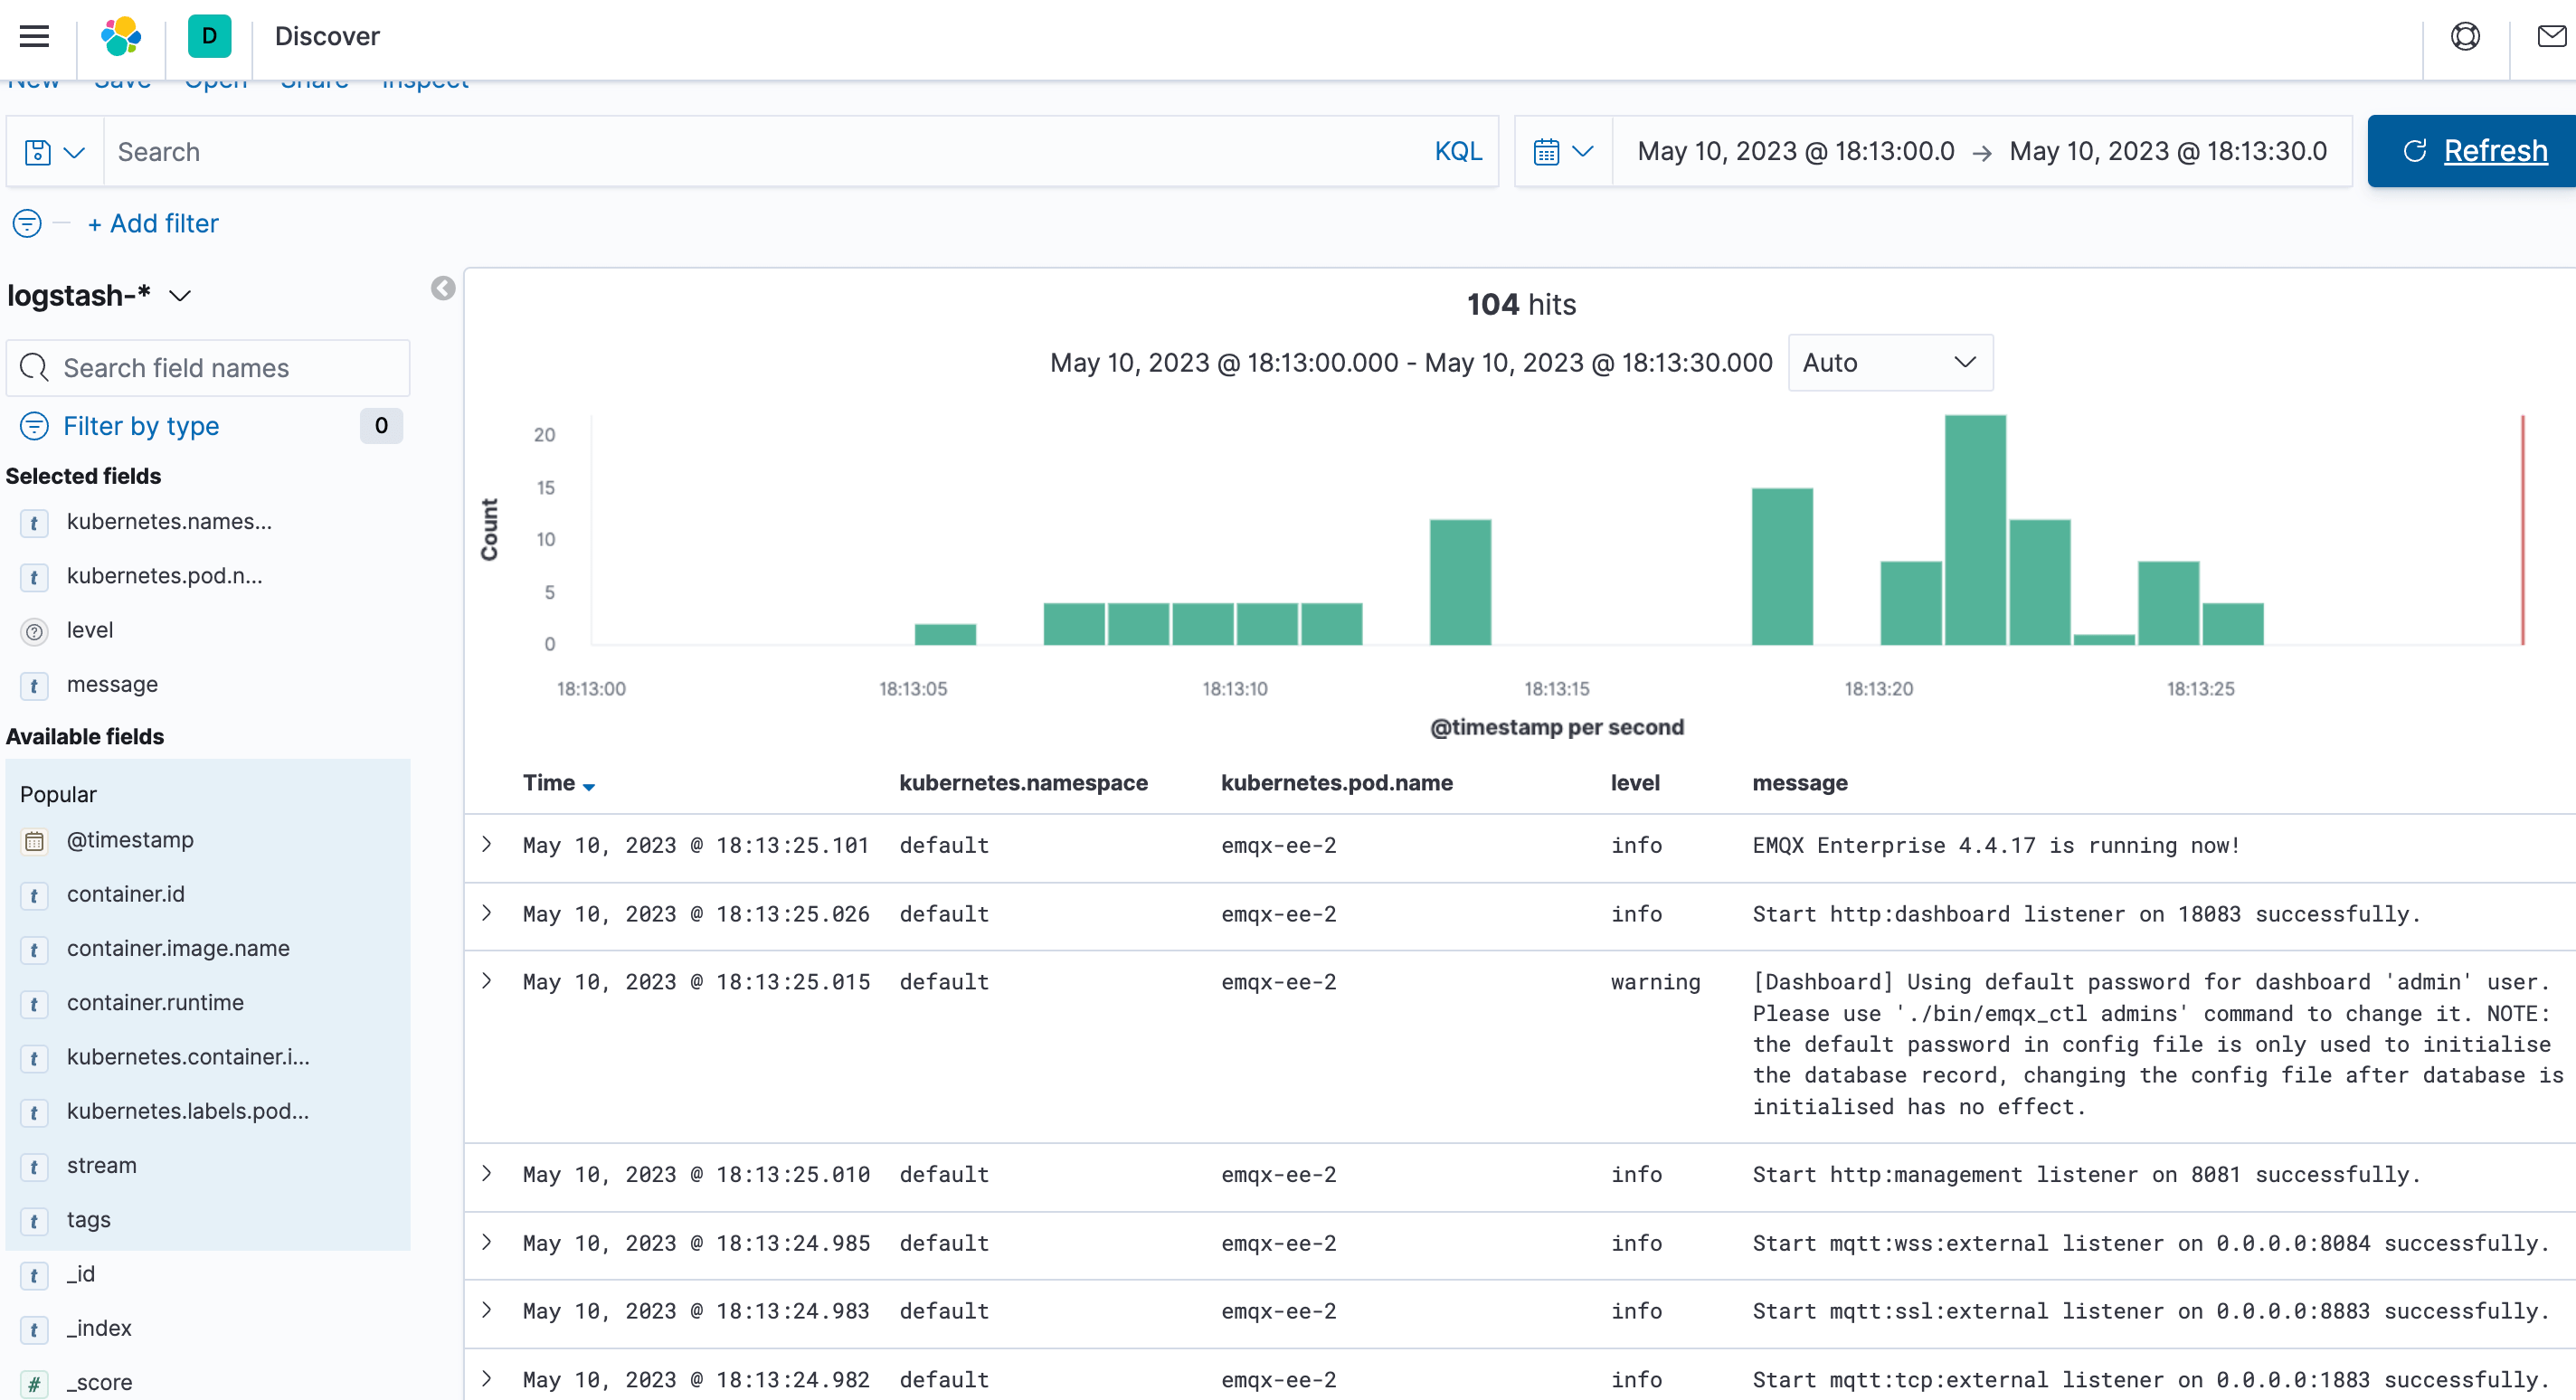Toggle Filter by type panel
2576x1400 pixels.
(140, 426)
